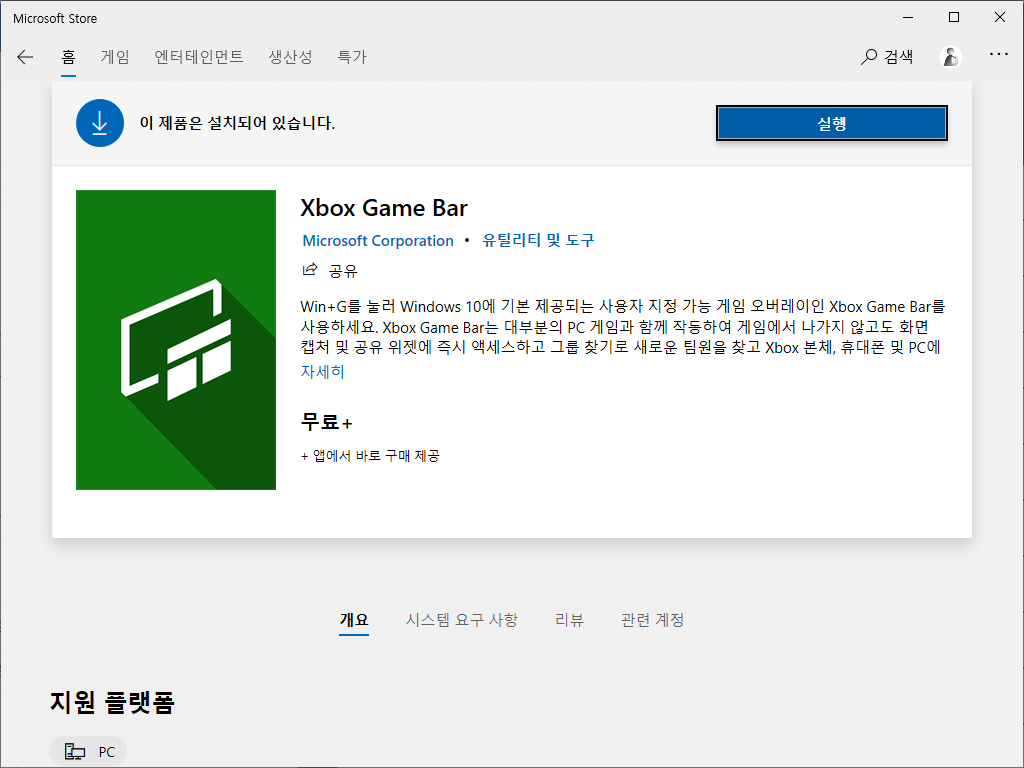Click the share icon next to 공유
The height and width of the screenshot is (768, 1024).
310,270
